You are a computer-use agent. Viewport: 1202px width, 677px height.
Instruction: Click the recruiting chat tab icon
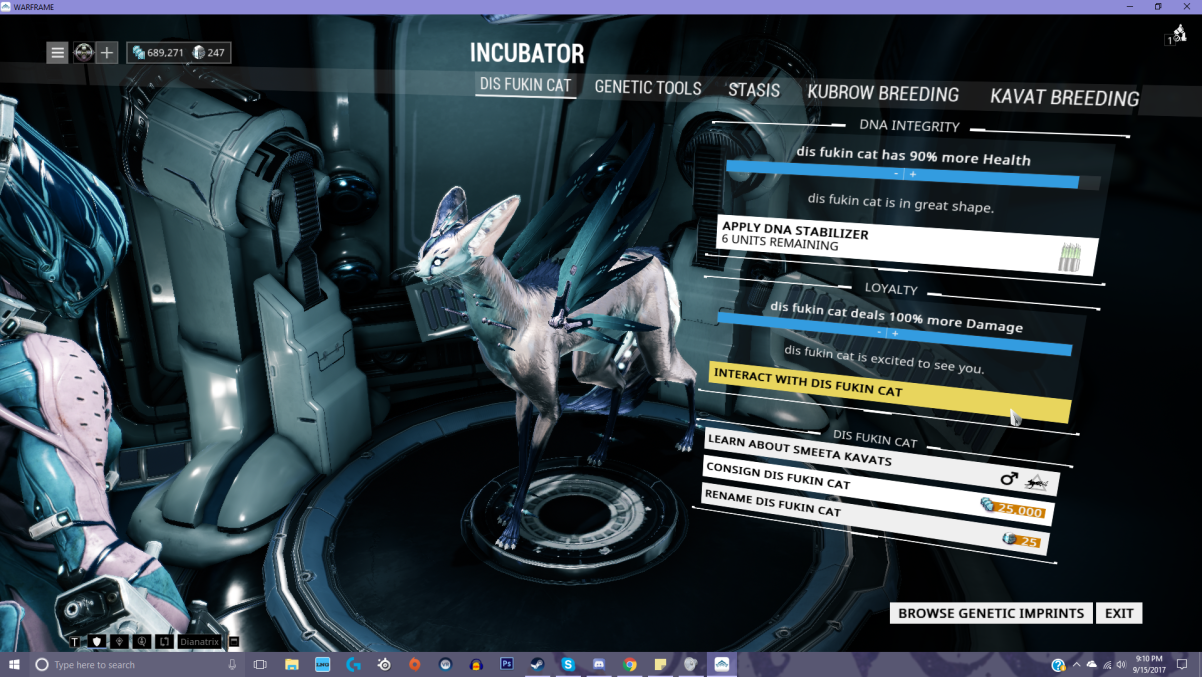(x=142, y=641)
